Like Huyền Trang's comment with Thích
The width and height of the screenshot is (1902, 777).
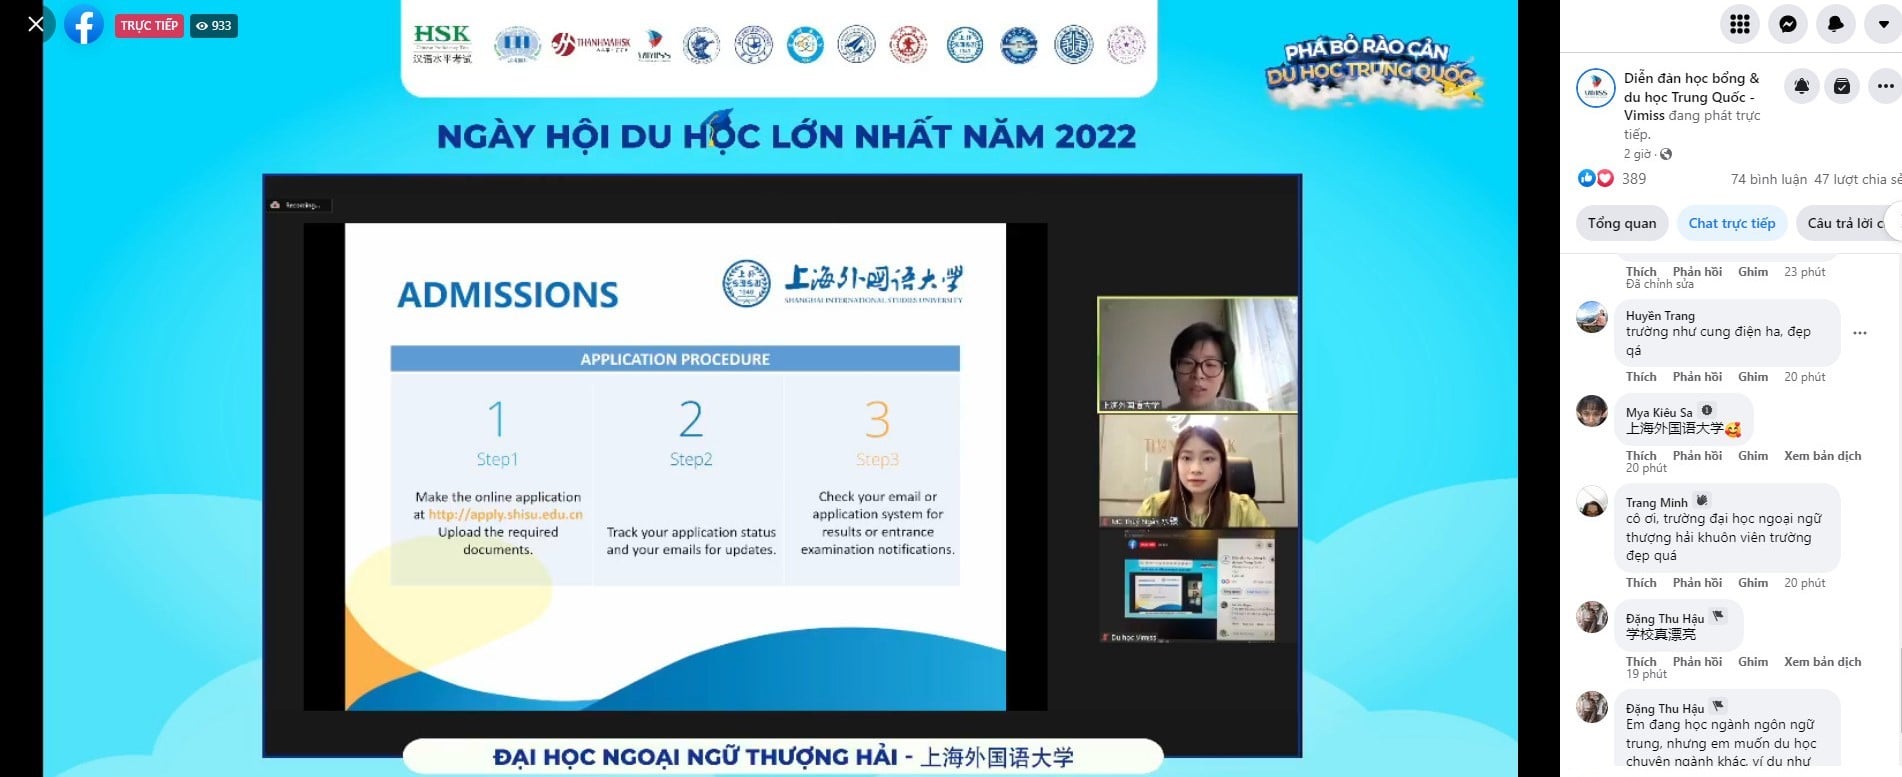[x=1641, y=377]
